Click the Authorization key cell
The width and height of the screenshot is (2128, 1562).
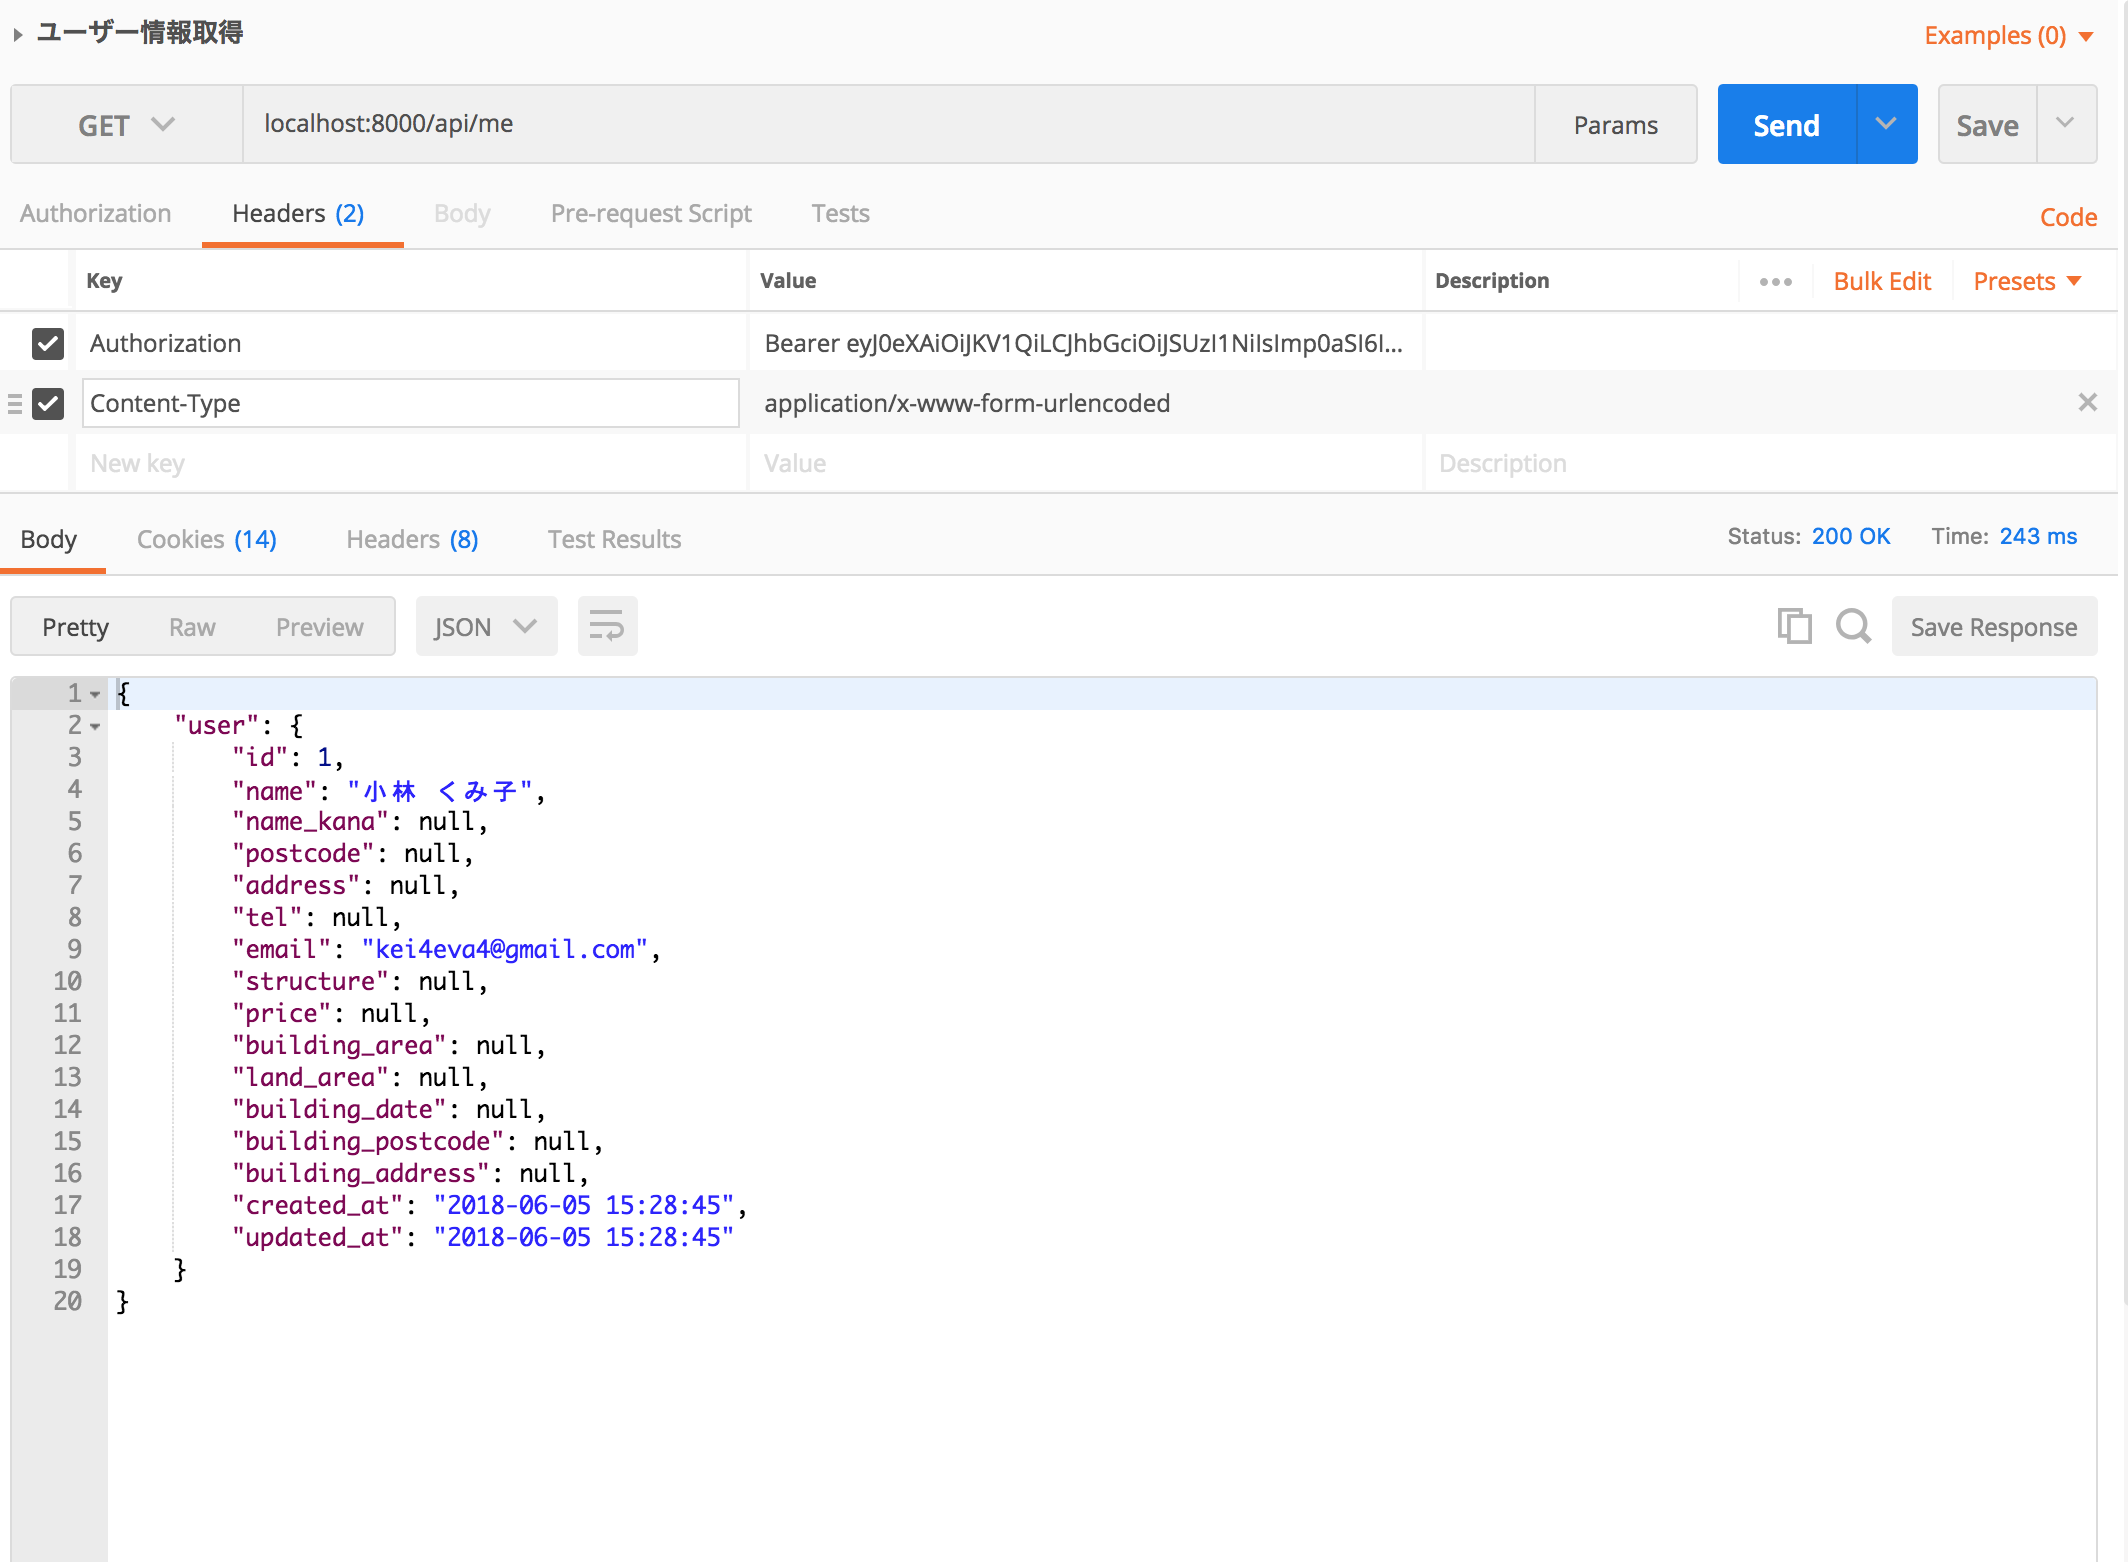point(410,343)
